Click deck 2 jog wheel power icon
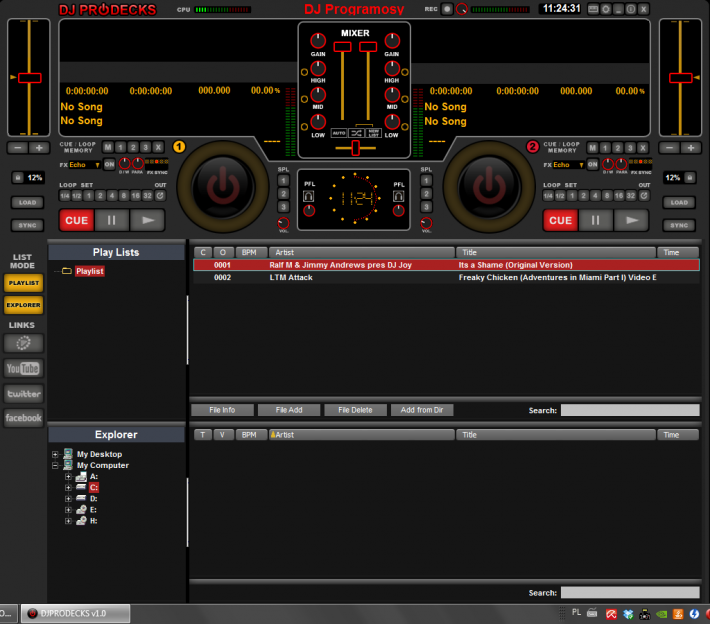This screenshot has height=624, width=710. [489, 187]
